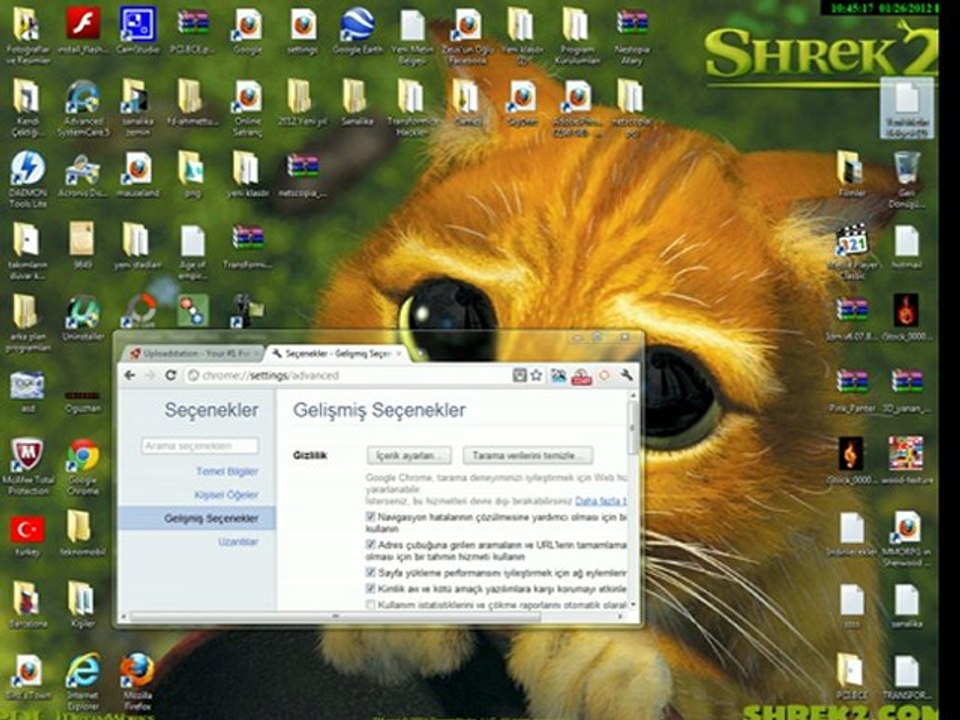The height and width of the screenshot is (720, 960).
Task: Toggle Navigasyon hatalarının çözülmesine checkbox
Action: (370, 517)
